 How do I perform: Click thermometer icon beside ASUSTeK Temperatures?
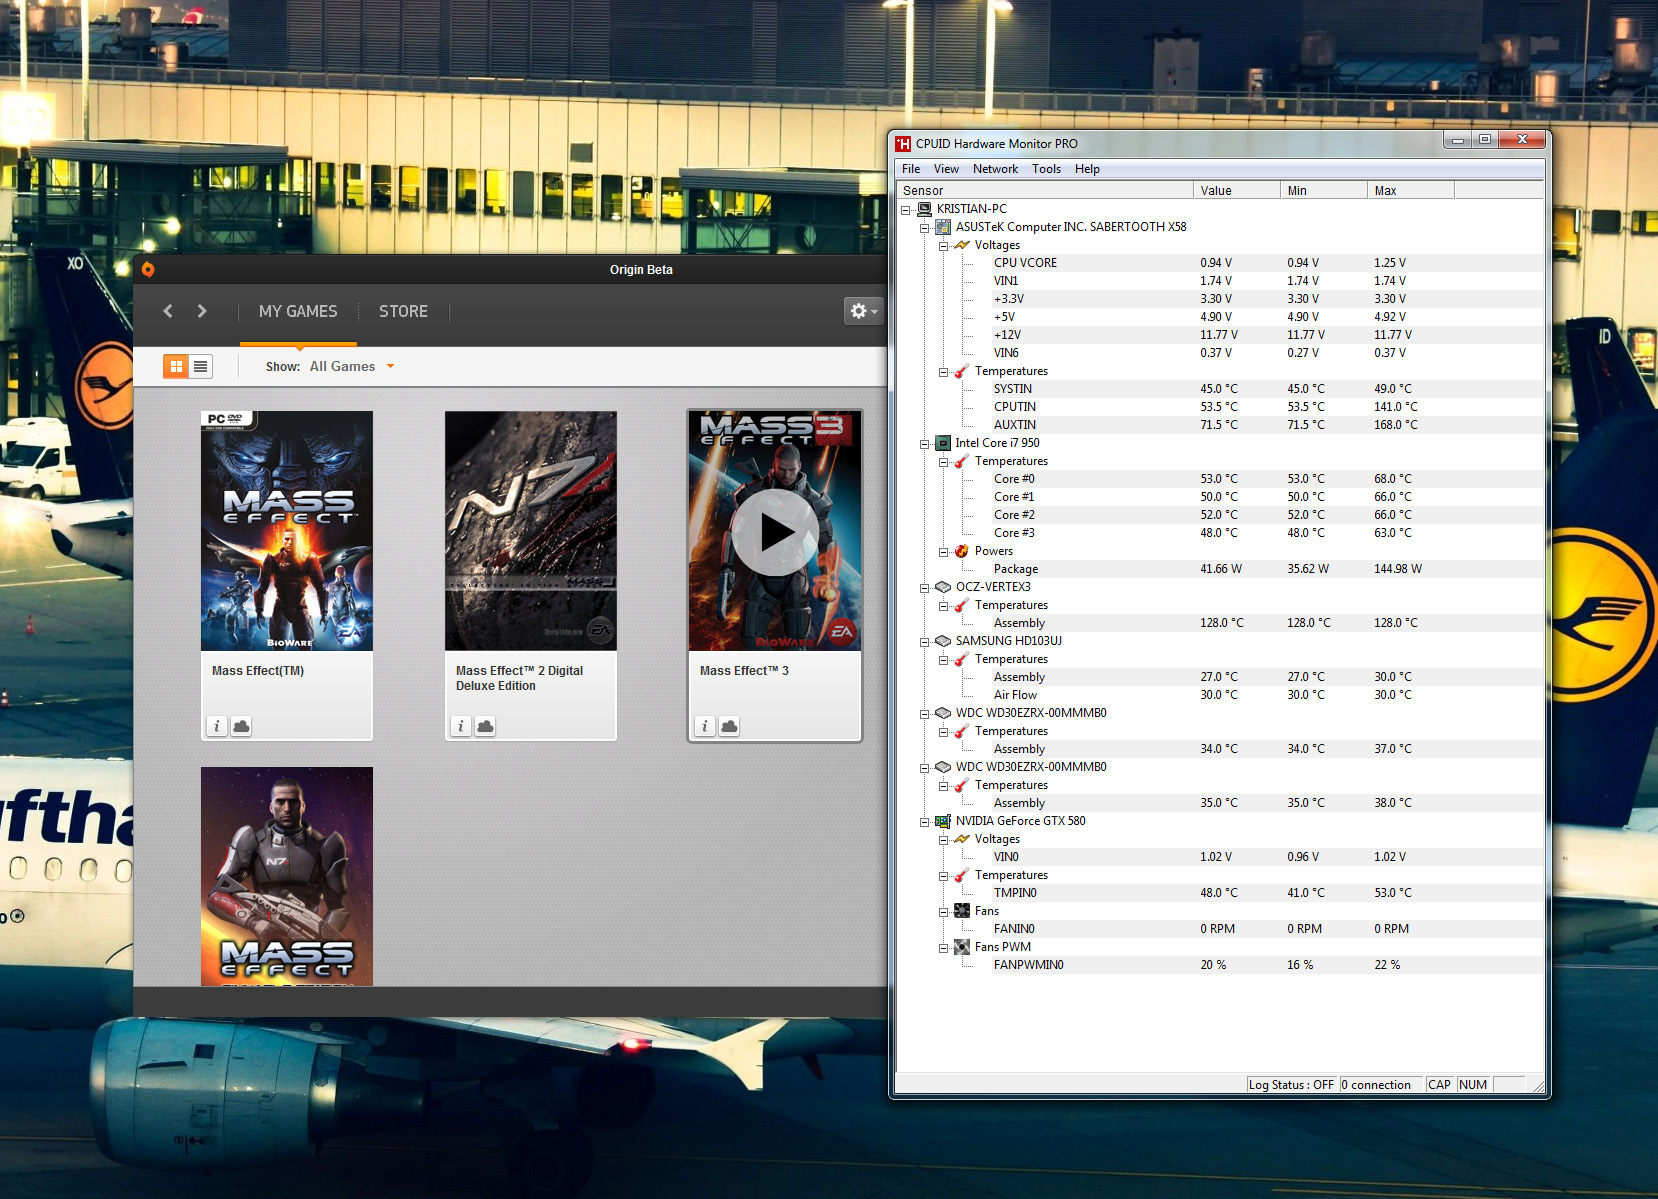pos(962,371)
